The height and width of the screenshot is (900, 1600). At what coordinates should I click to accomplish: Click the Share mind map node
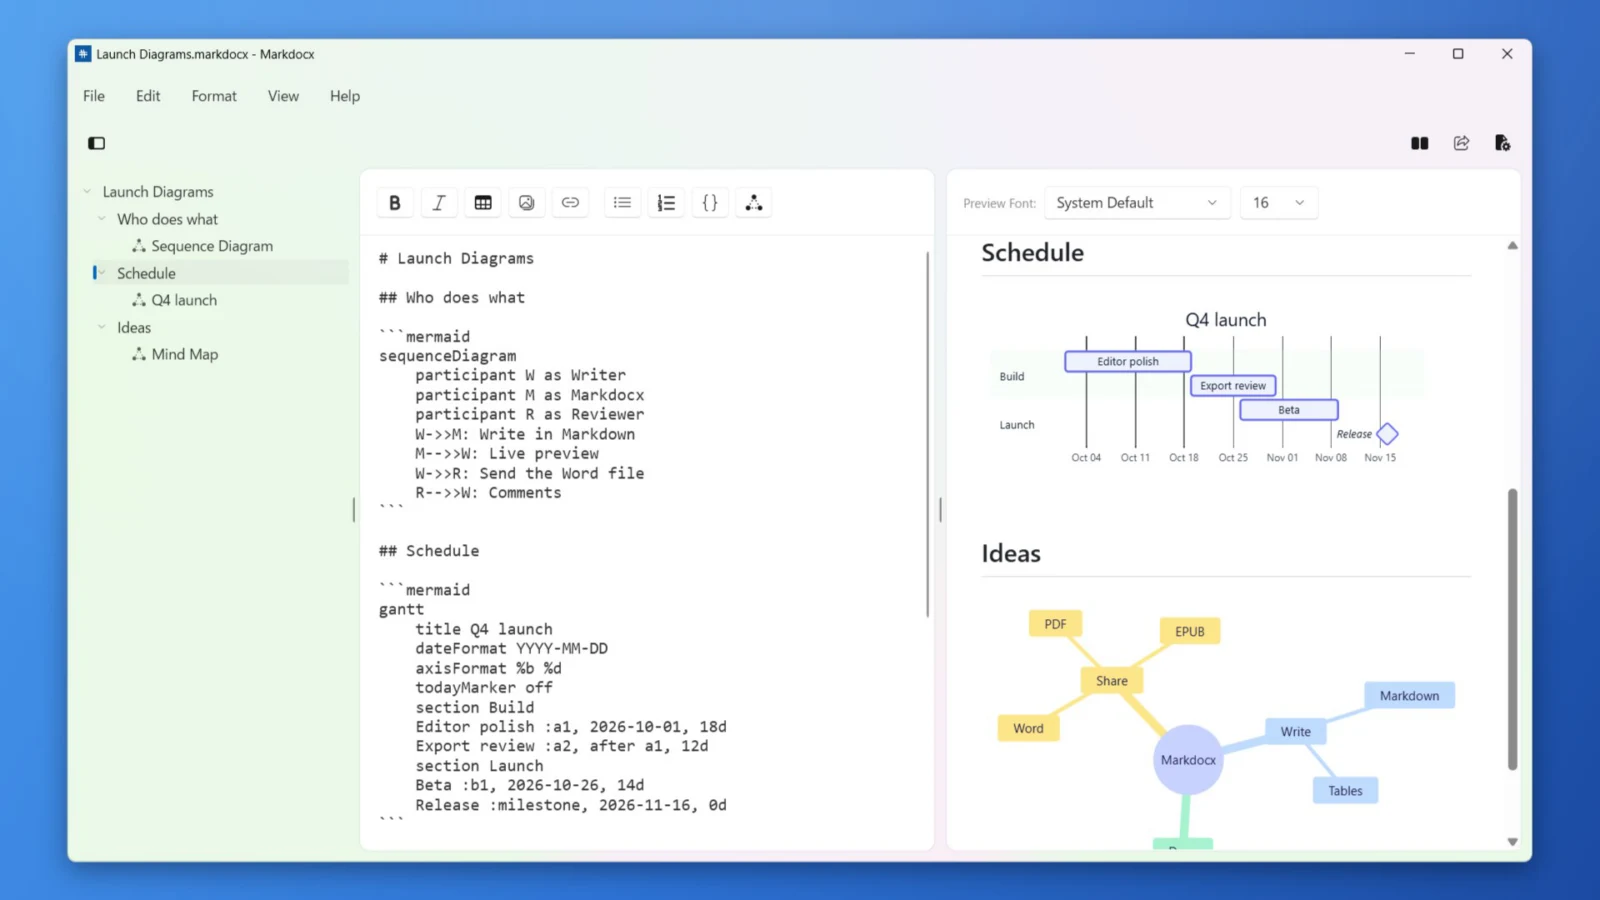[x=1112, y=681]
